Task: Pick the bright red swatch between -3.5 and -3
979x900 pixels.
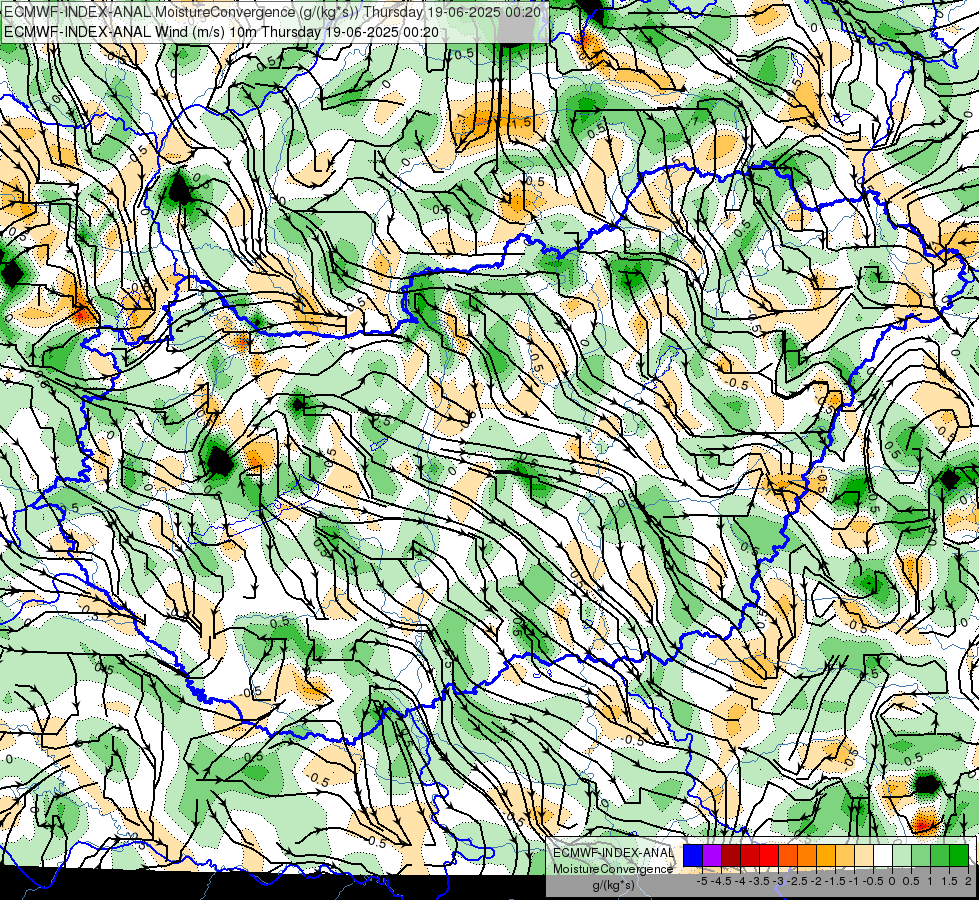Action: 769,856
